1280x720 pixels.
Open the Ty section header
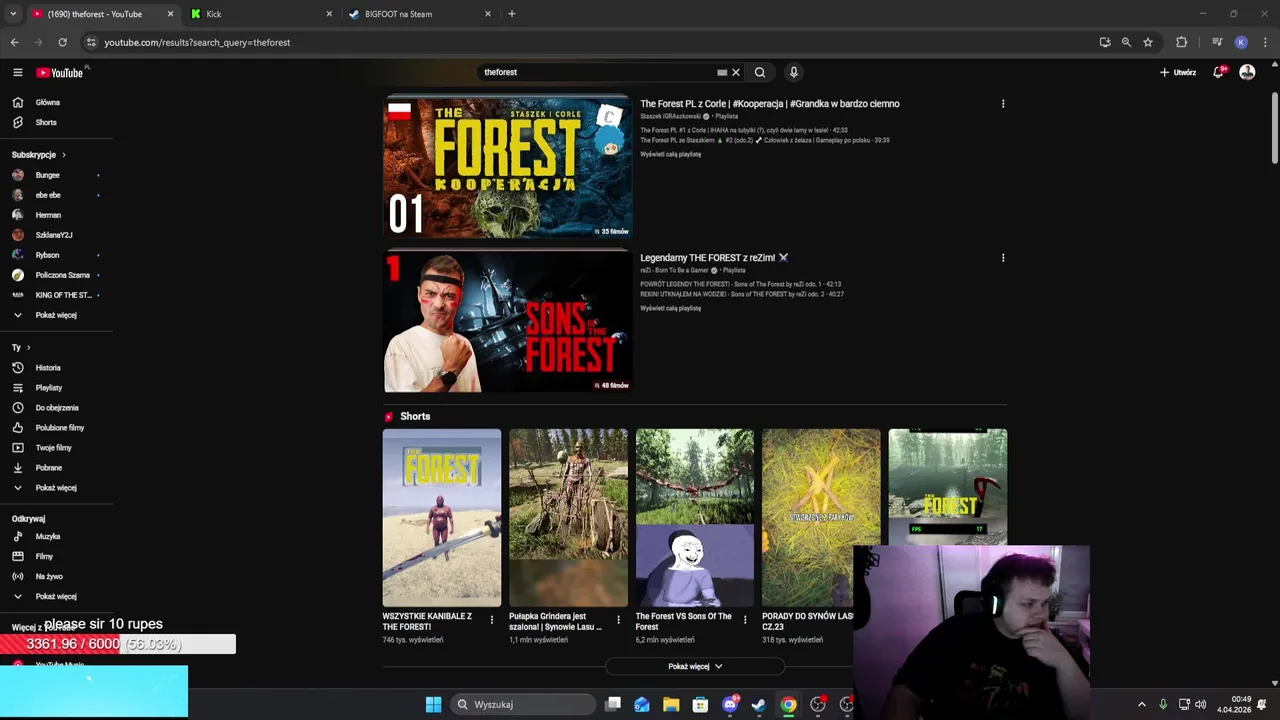[x=21, y=347]
